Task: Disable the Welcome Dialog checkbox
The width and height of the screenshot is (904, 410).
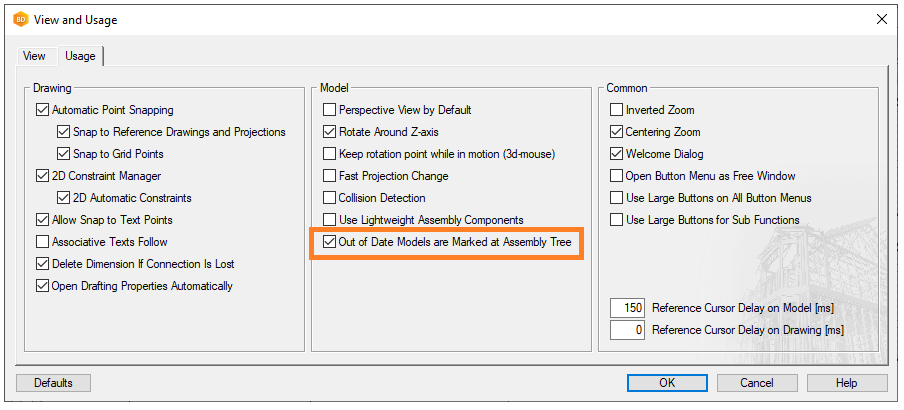Action: [x=617, y=154]
